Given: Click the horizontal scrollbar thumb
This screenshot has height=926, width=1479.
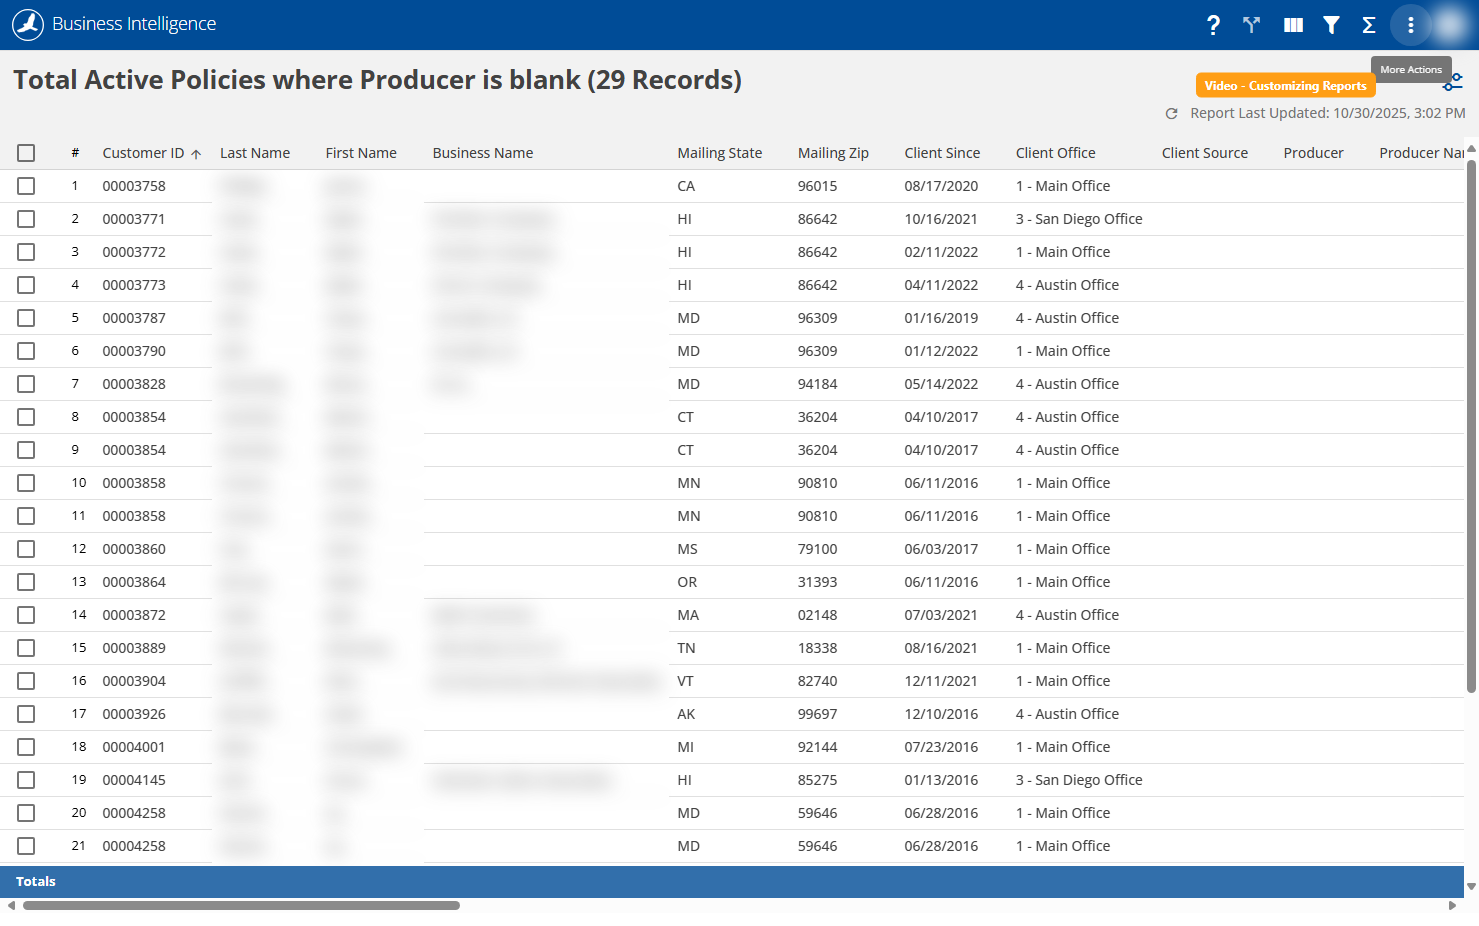Looking at the screenshot, I should point(241,906).
